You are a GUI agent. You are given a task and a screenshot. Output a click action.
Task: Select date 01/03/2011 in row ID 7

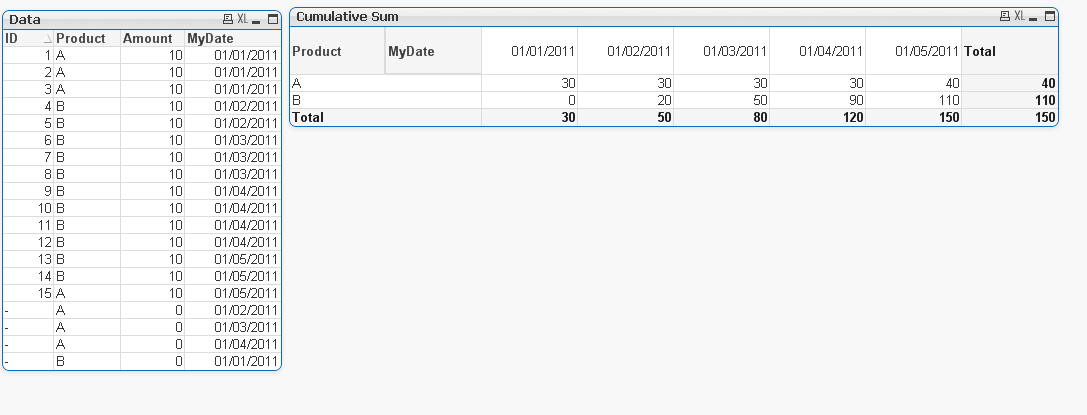(232, 157)
